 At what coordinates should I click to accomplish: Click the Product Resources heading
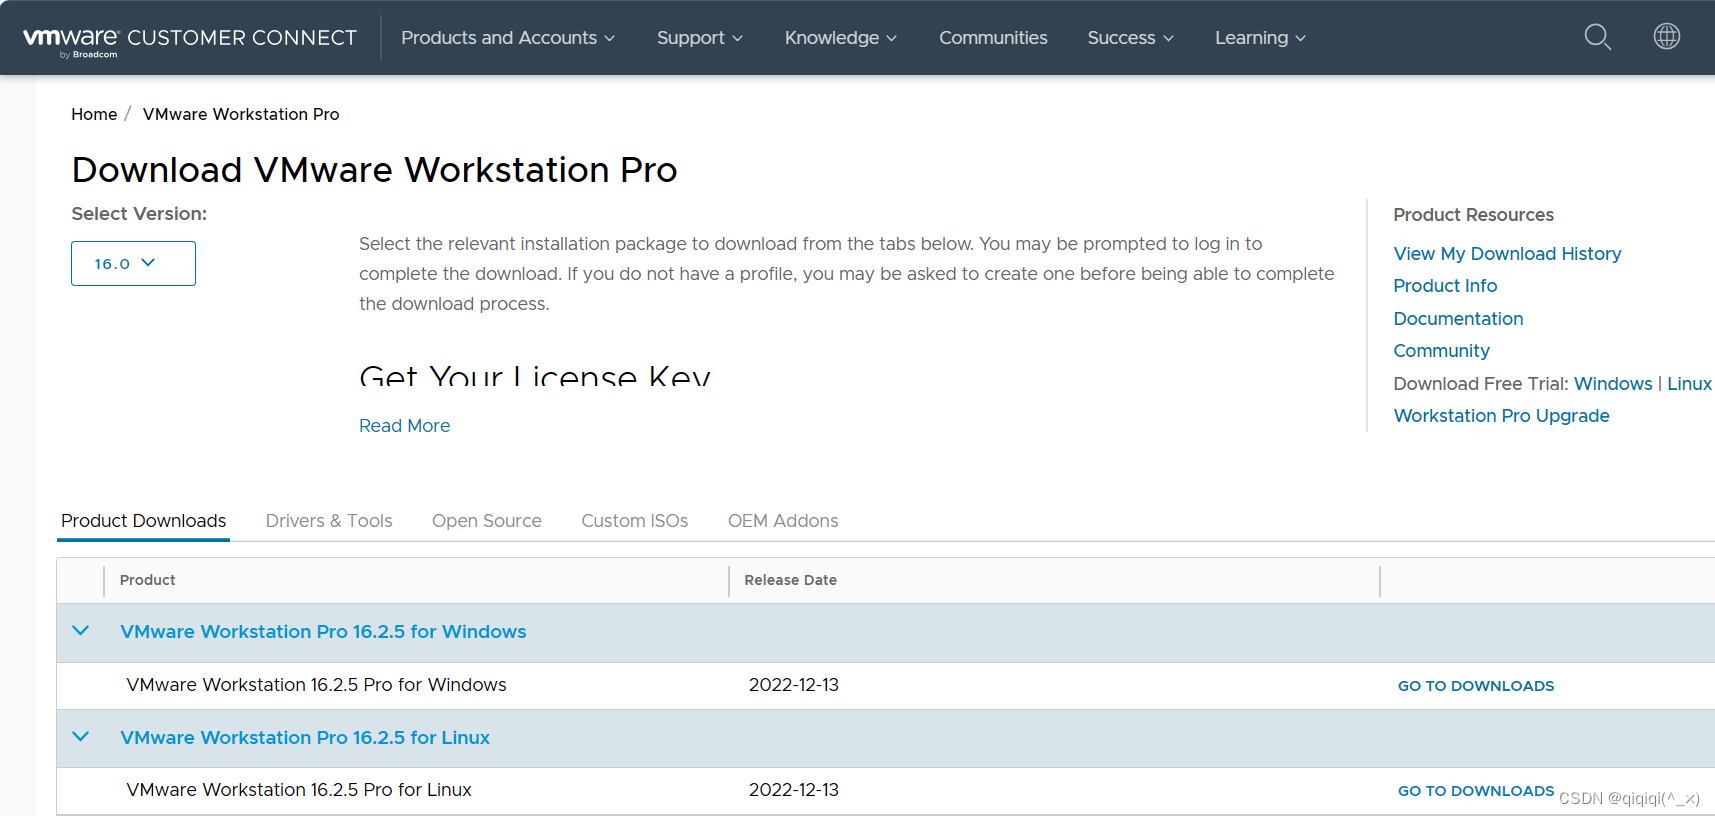click(1473, 215)
